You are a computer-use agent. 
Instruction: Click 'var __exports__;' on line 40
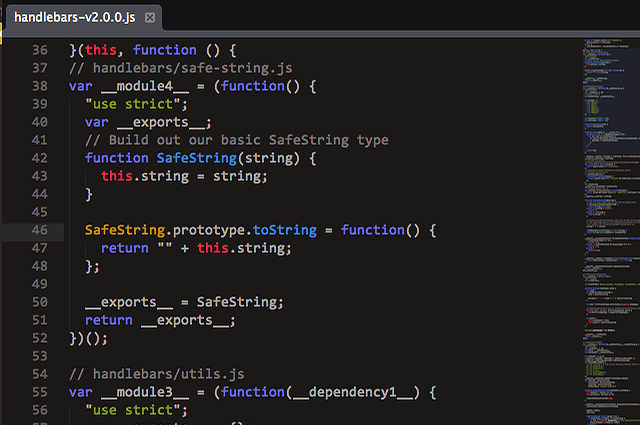(148, 122)
